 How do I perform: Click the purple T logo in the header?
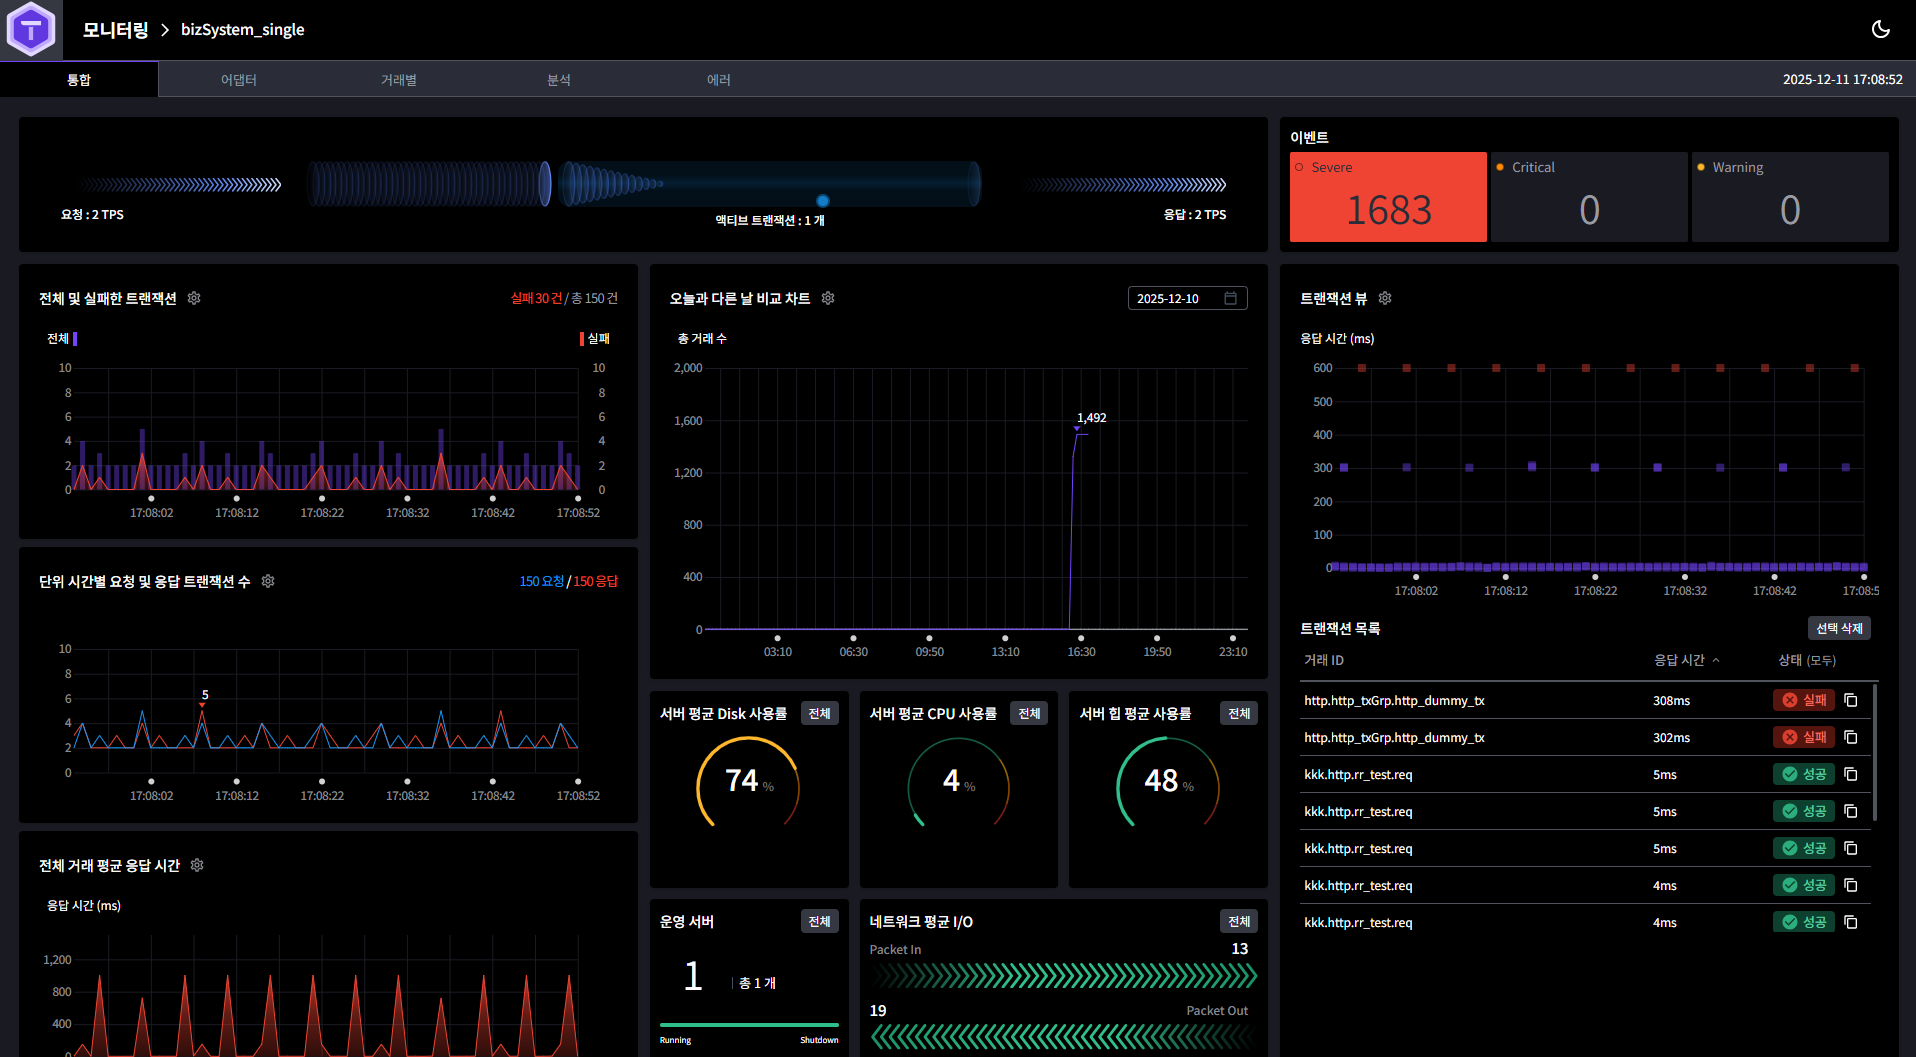tap(31, 29)
